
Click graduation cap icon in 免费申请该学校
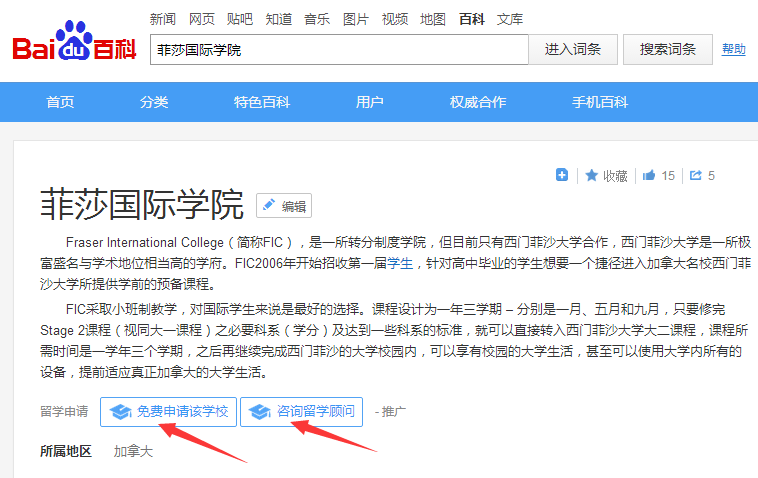click(x=120, y=412)
